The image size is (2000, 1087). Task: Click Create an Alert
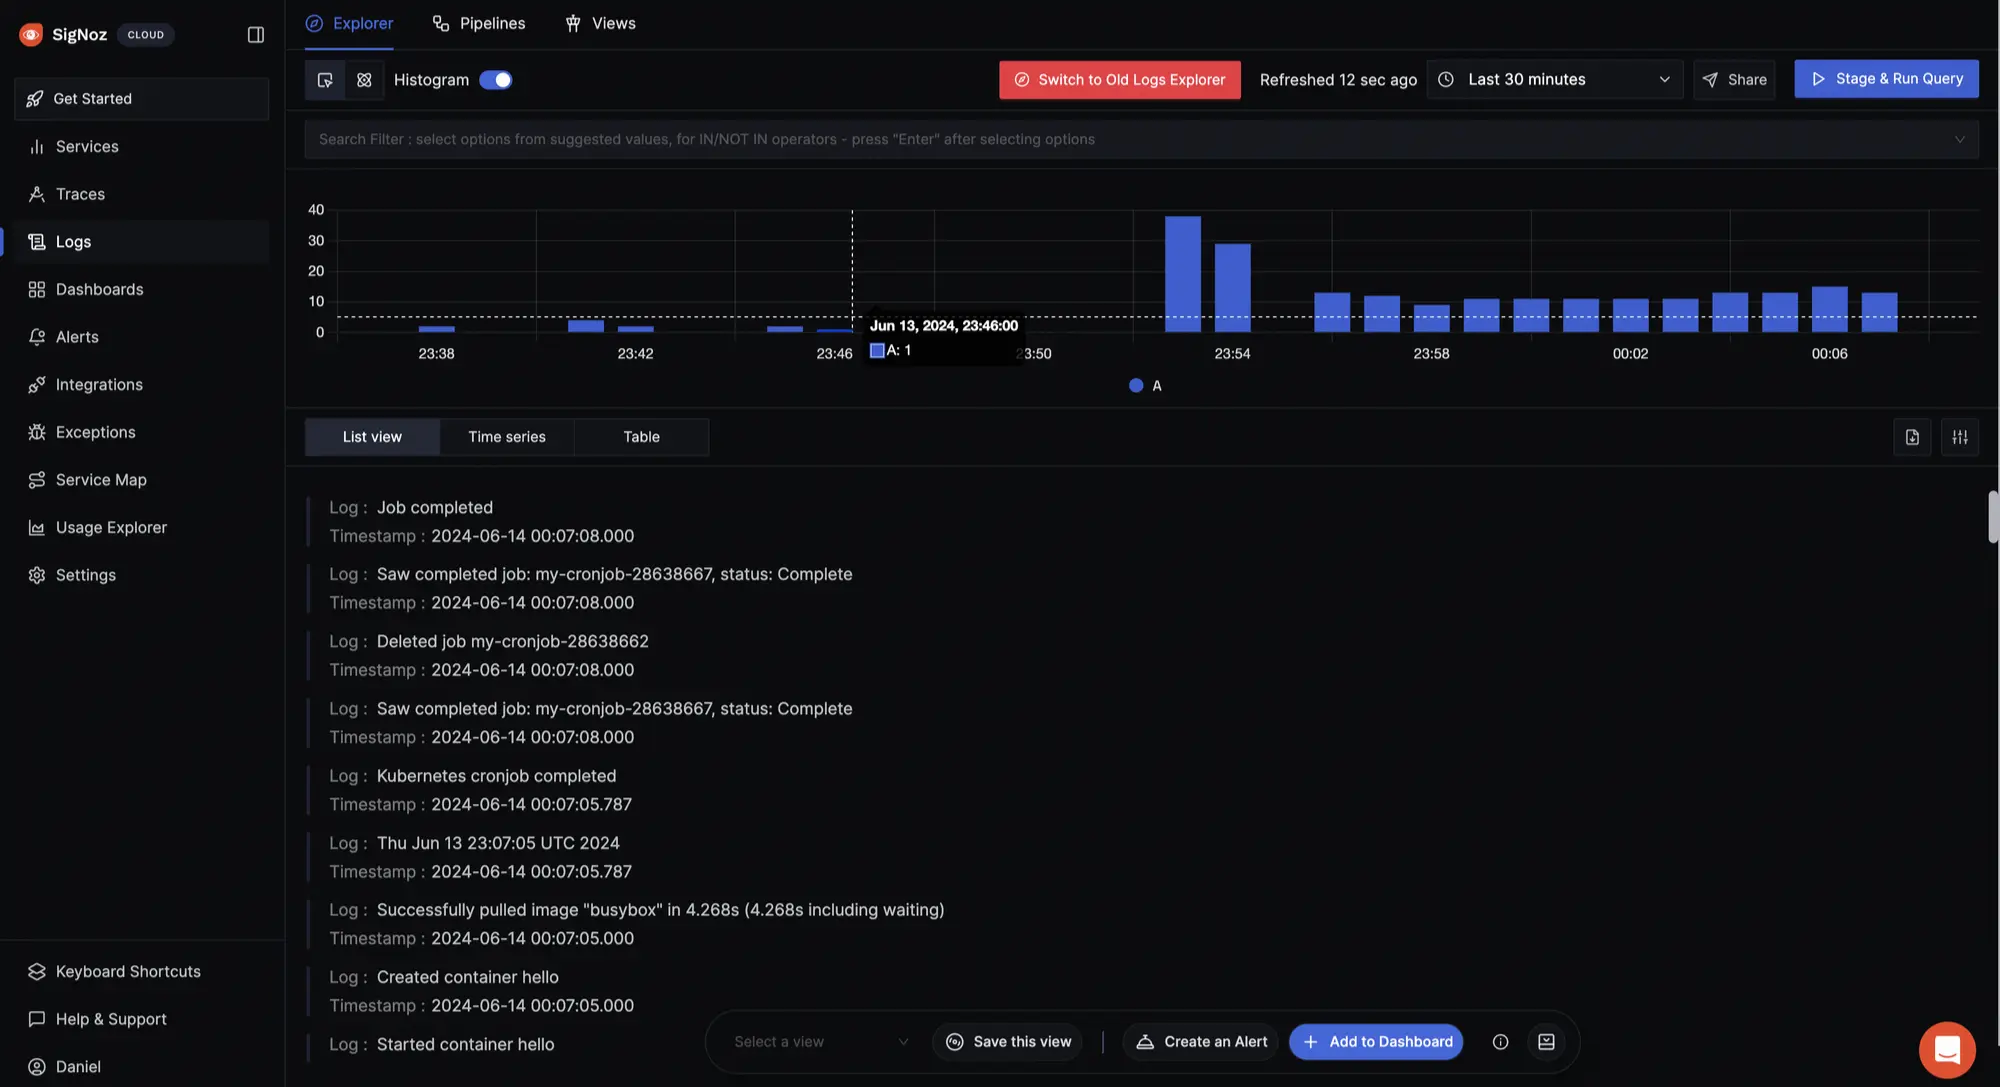pos(1201,1042)
